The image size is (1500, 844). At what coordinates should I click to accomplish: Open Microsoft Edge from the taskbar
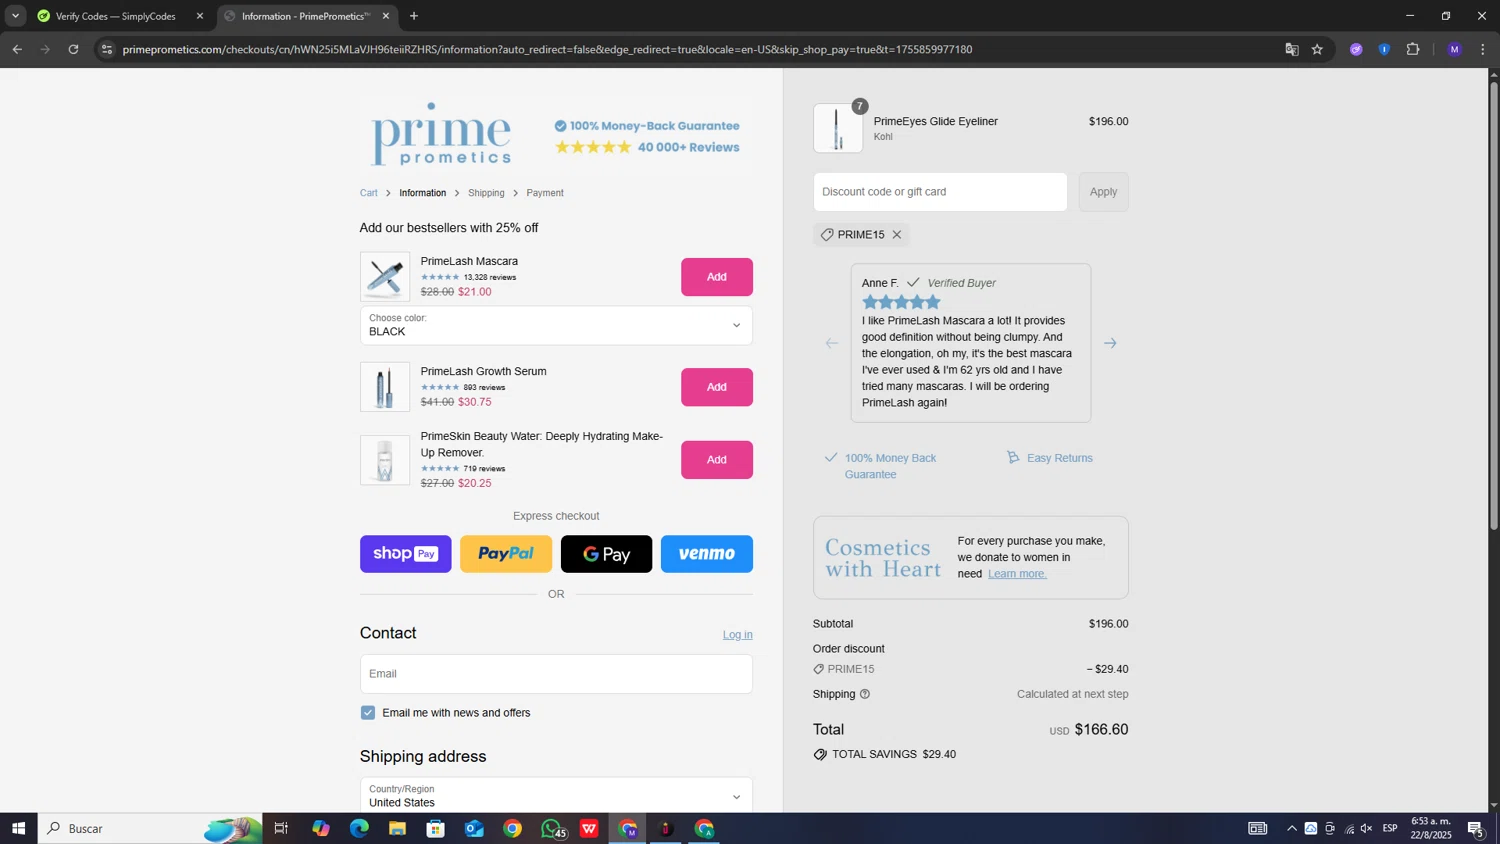coord(359,828)
